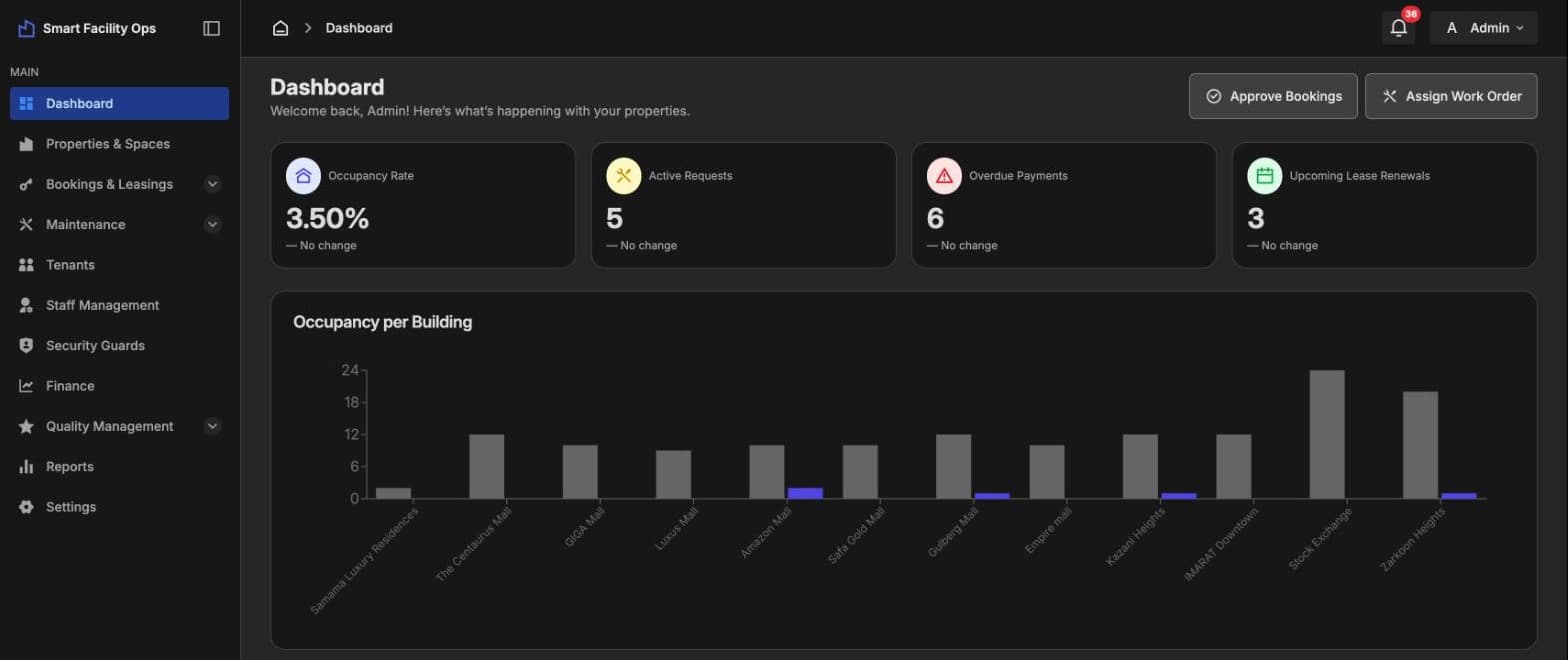This screenshot has height=660, width=1568.
Task: Click the Active Requests tools icon
Action: click(624, 176)
